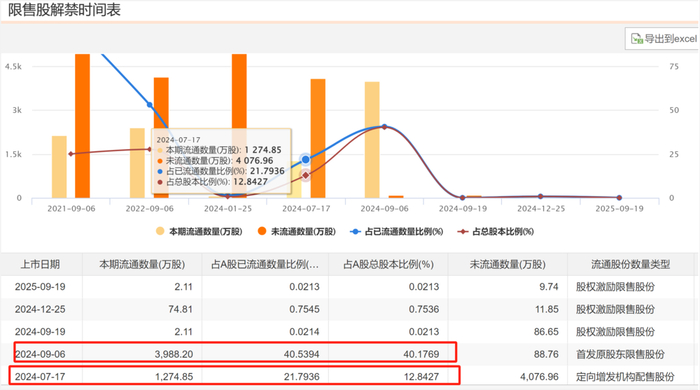This screenshot has width=700, height=390.
Task: Click the 1,274.85 table value
Action: click(174, 377)
